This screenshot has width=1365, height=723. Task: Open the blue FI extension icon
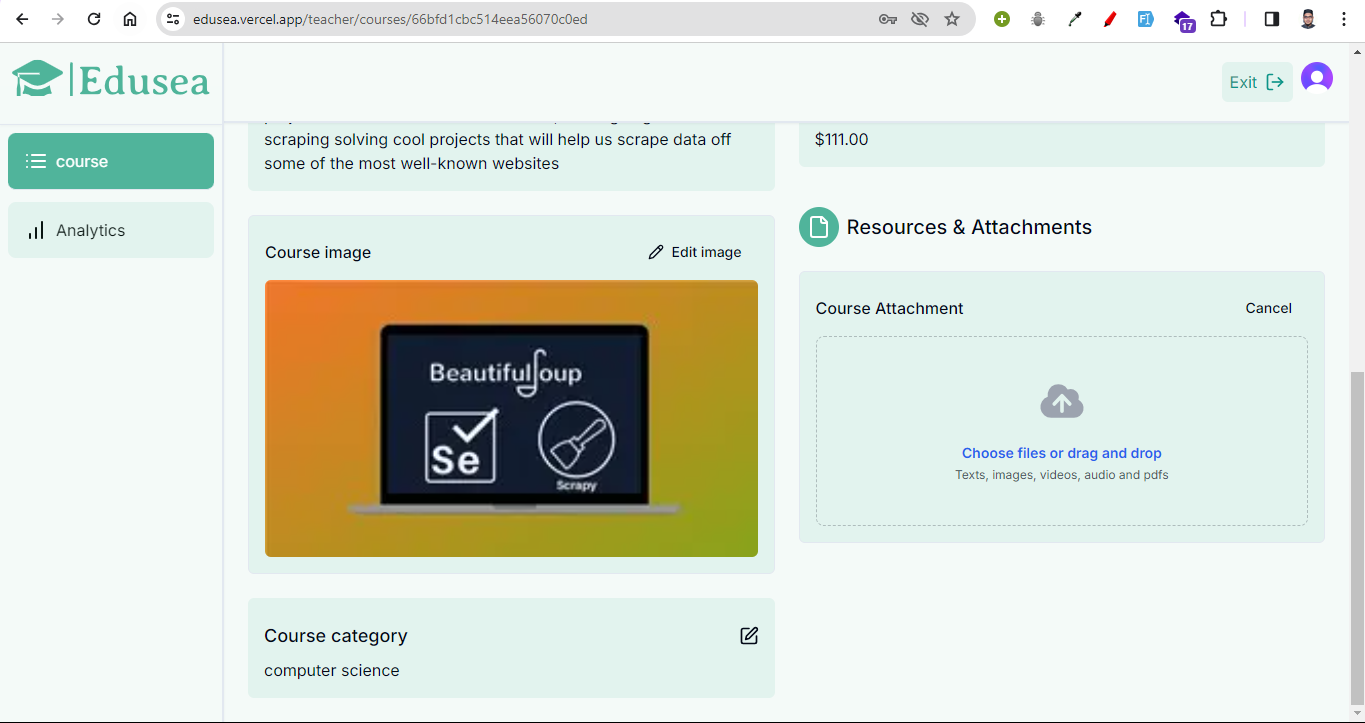pos(1146,19)
